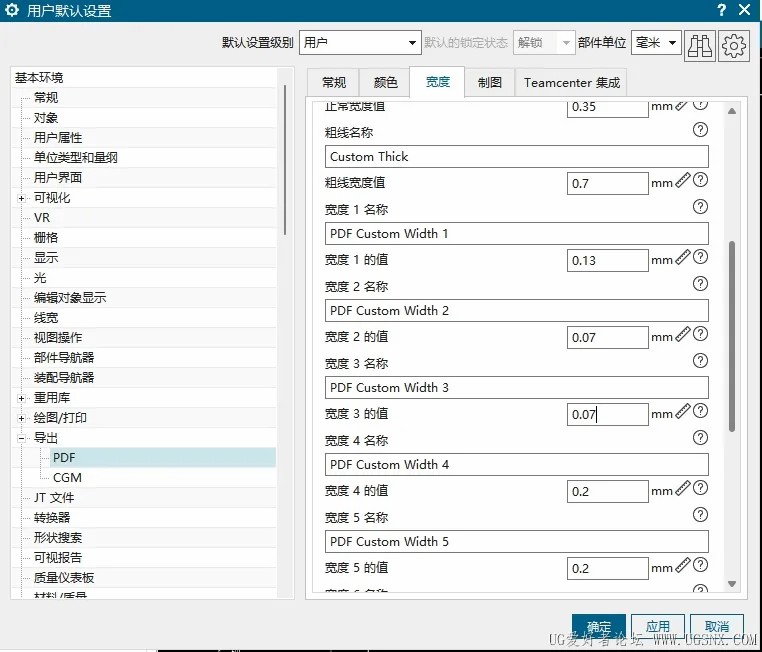Collapse the 导出 tree node
The width and height of the screenshot is (762, 652).
(x=21, y=438)
